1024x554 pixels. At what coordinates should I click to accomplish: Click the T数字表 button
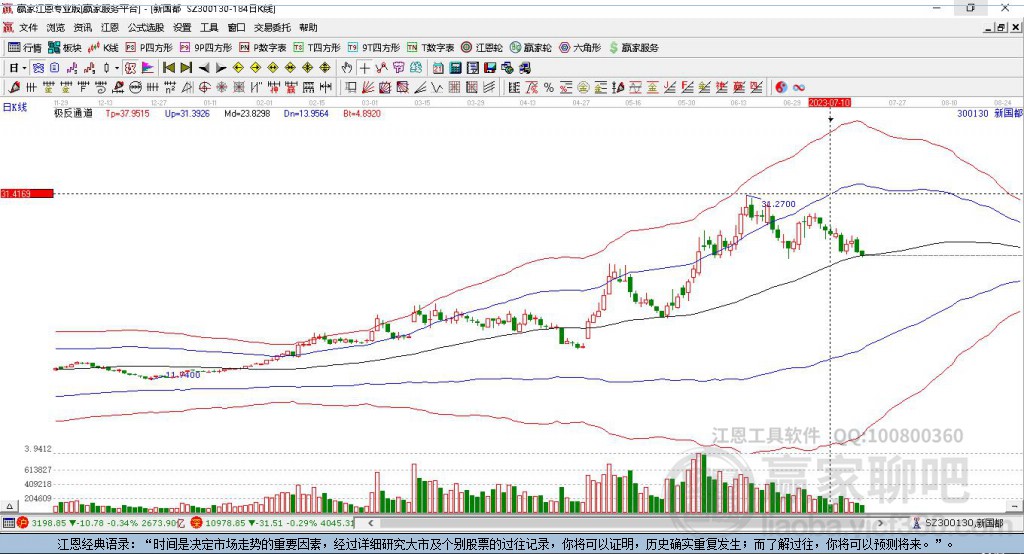437,47
